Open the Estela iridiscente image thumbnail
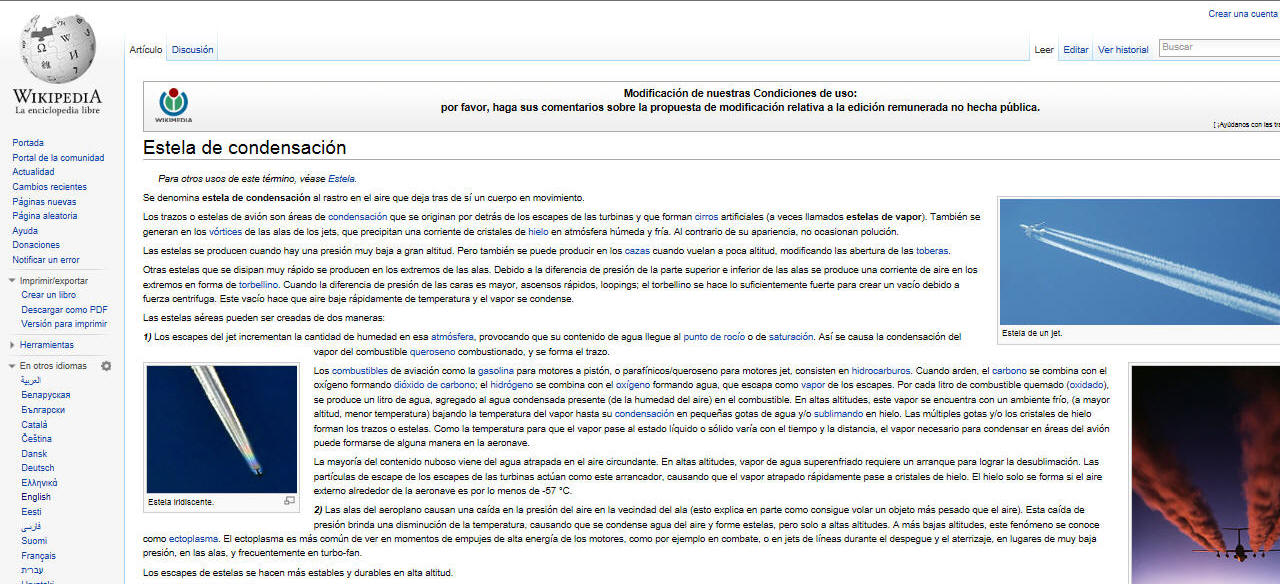 [222, 429]
